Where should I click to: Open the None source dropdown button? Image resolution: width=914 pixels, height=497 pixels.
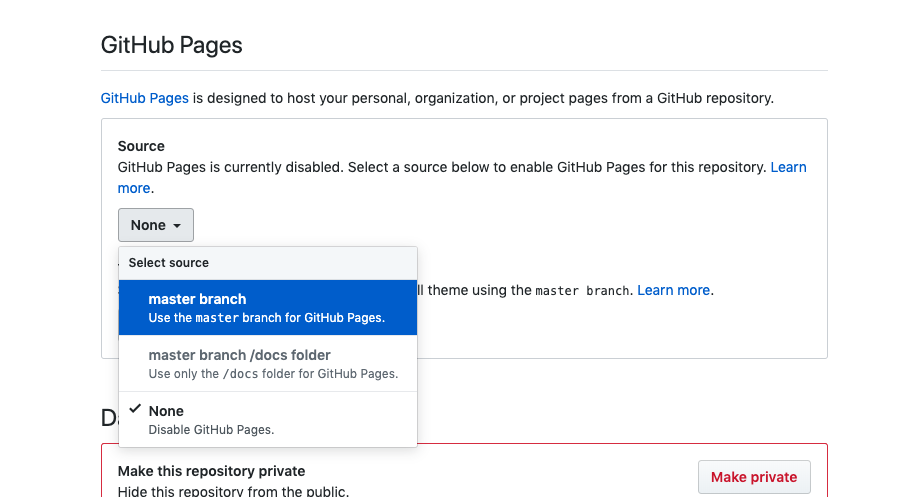pyautogui.click(x=156, y=225)
